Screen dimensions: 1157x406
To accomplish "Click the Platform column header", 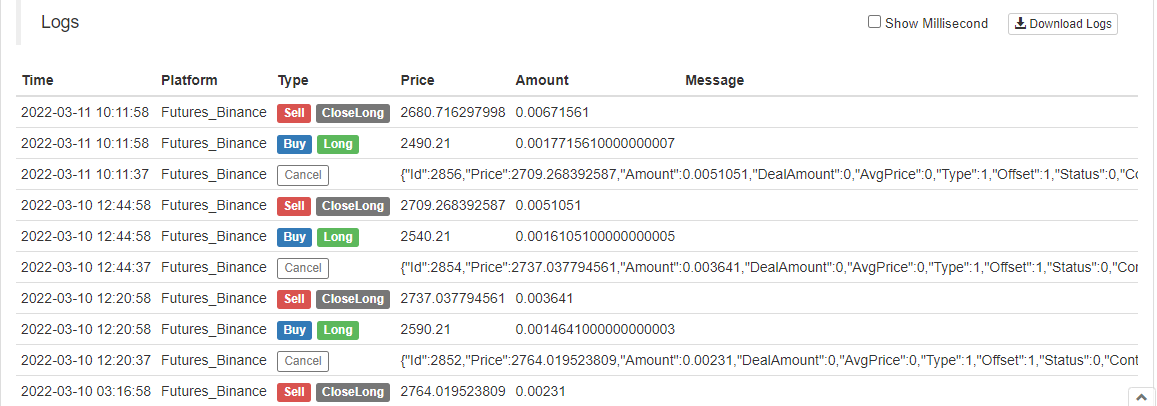I will click(x=189, y=80).
